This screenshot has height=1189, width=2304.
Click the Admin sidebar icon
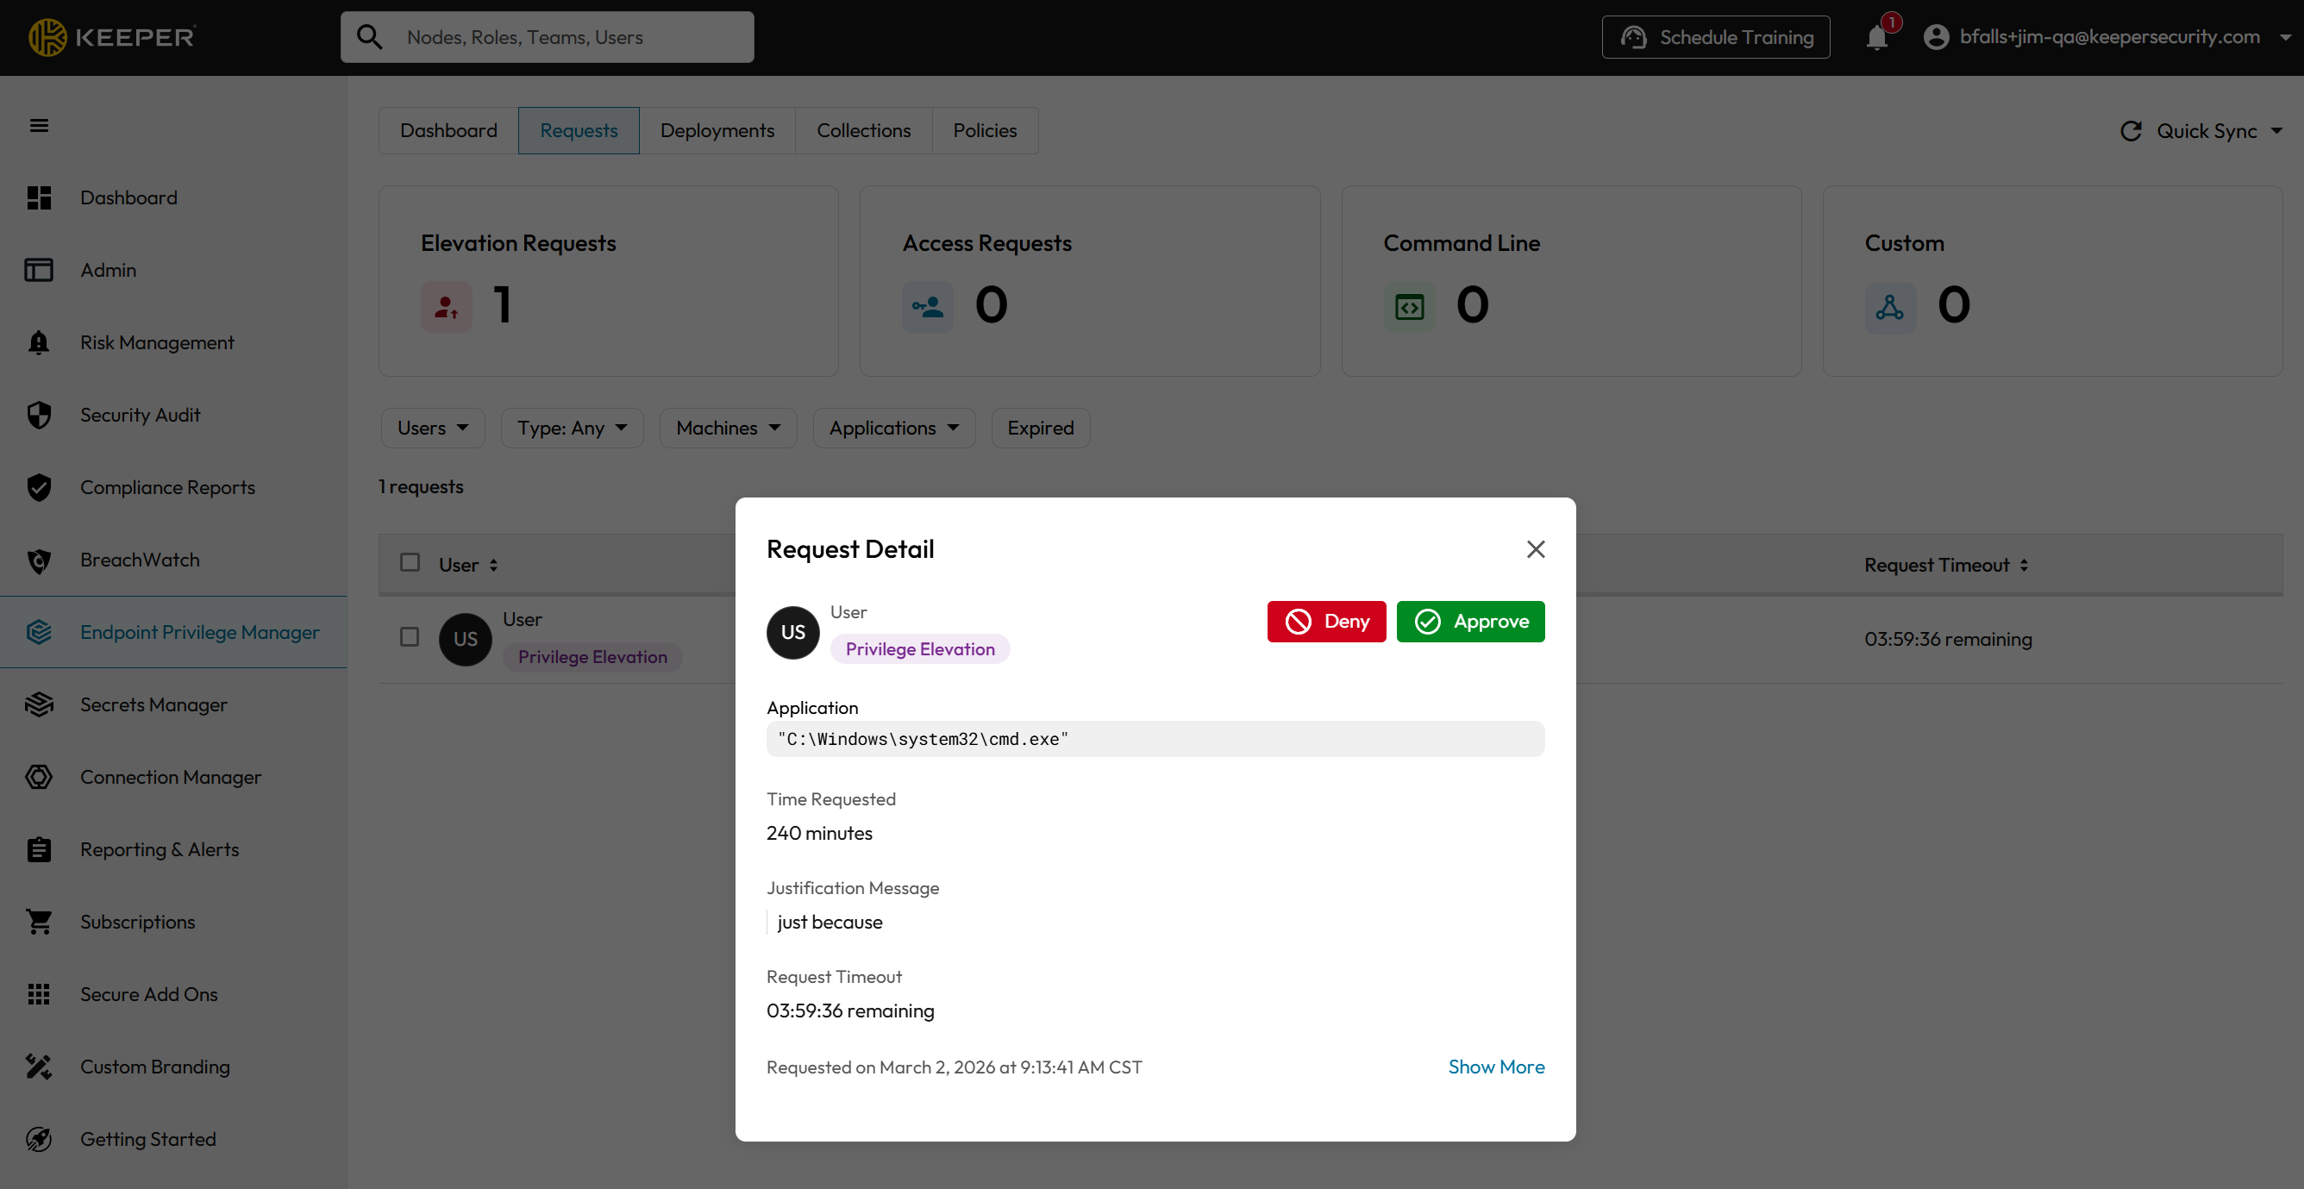tap(39, 270)
